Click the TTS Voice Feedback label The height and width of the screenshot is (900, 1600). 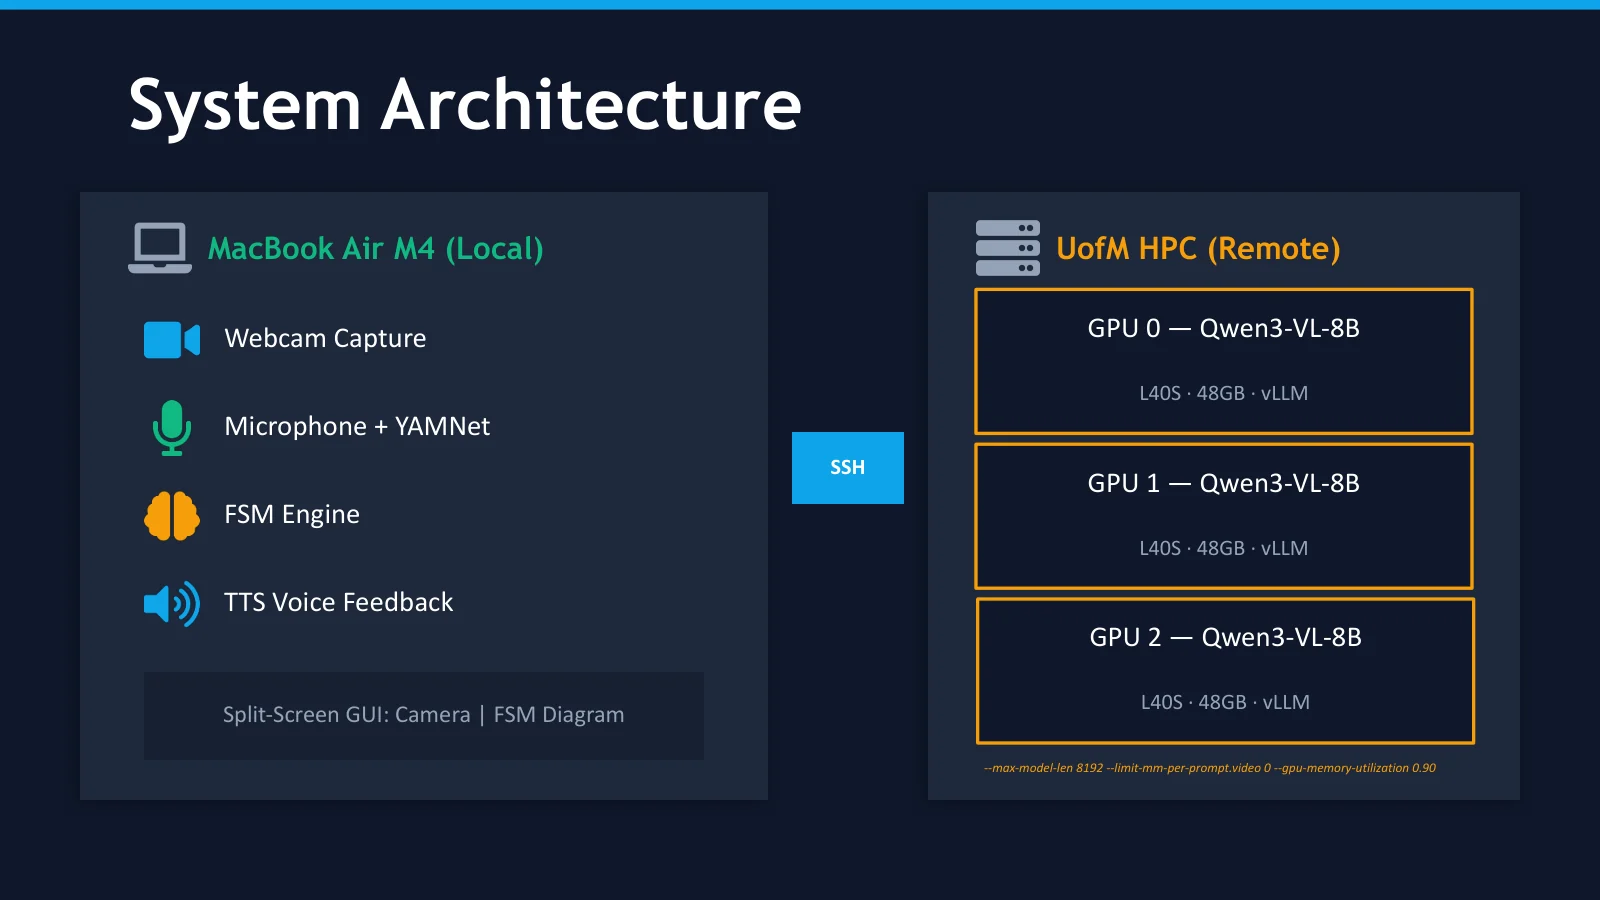click(x=339, y=603)
